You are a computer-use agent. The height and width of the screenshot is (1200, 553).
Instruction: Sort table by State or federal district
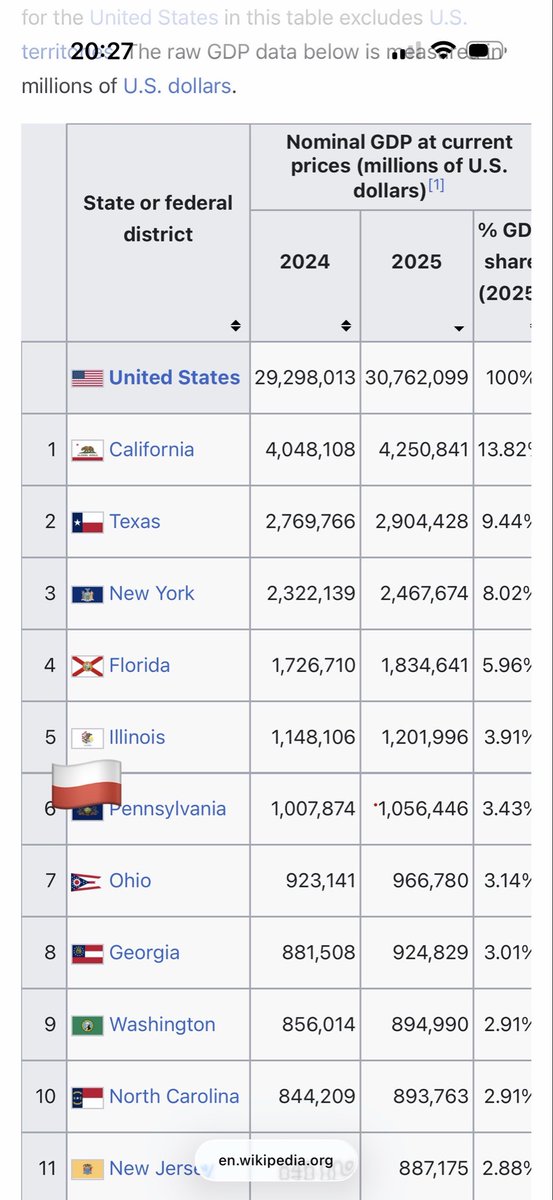coord(235,326)
